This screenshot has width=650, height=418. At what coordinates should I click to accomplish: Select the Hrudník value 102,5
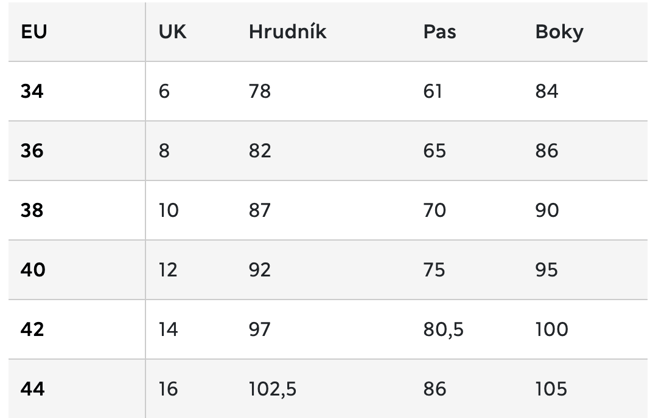point(272,389)
